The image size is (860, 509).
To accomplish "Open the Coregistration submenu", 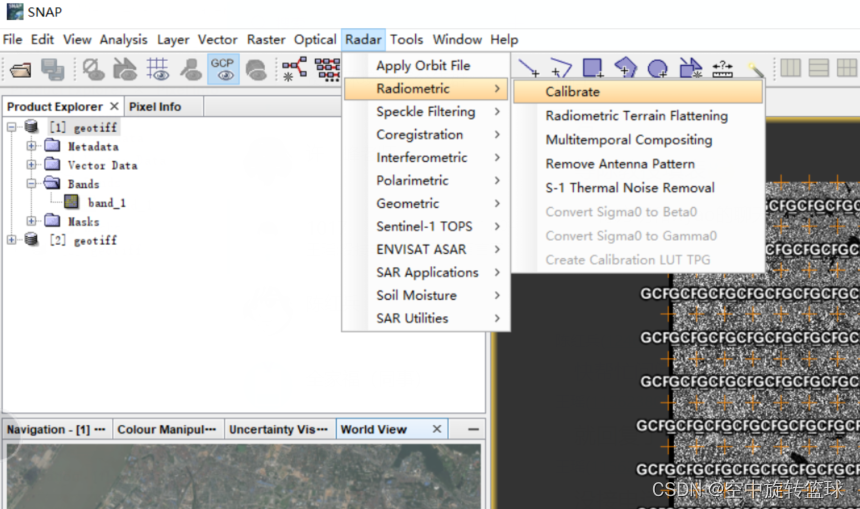I will (426, 134).
